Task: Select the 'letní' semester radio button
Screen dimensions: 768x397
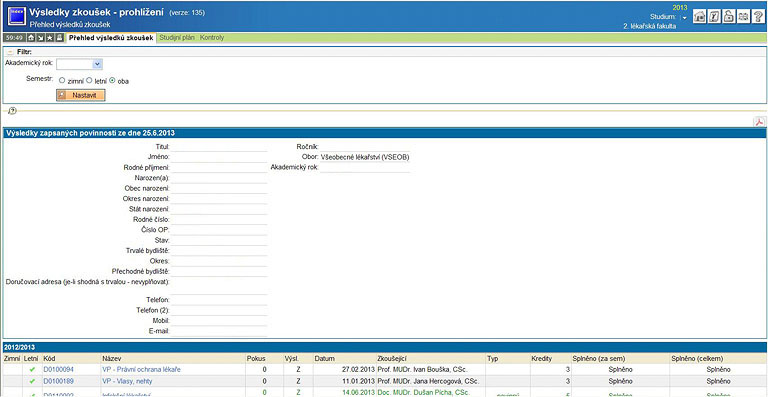Action: 89,80
